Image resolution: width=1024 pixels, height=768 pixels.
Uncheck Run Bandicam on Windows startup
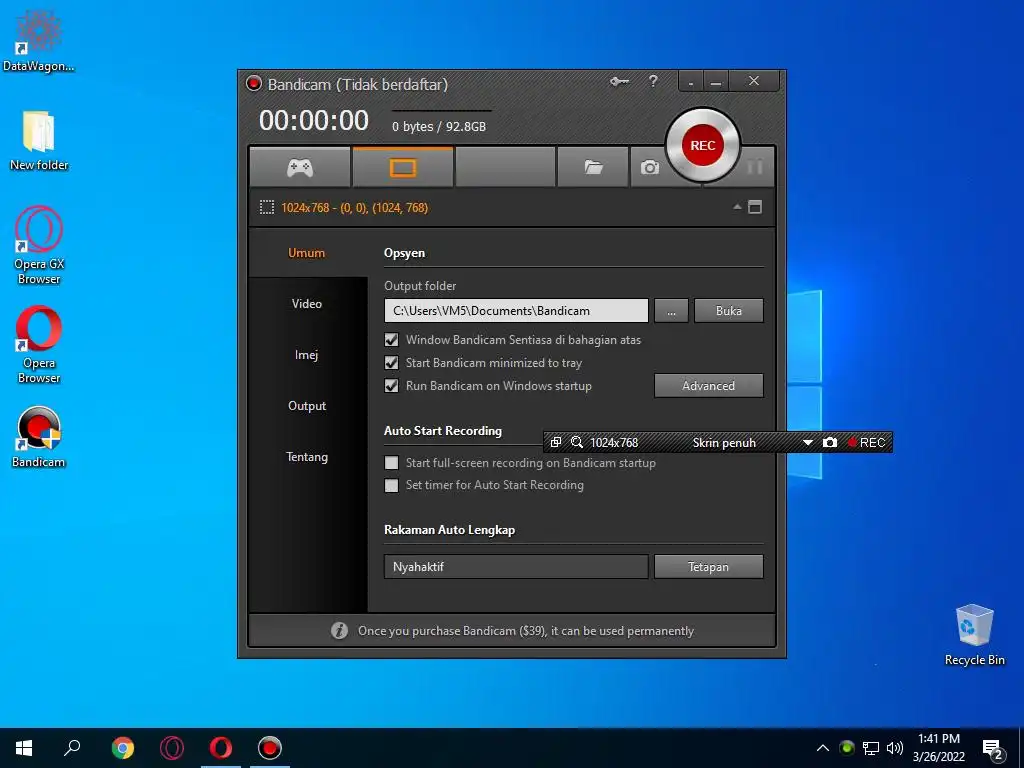click(391, 385)
